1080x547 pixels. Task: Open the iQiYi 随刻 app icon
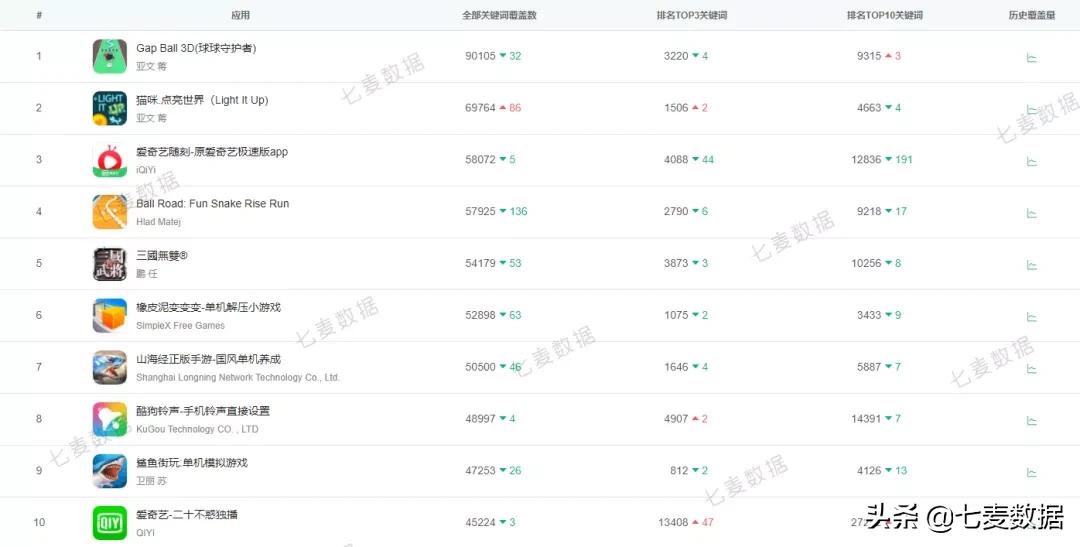(110, 160)
